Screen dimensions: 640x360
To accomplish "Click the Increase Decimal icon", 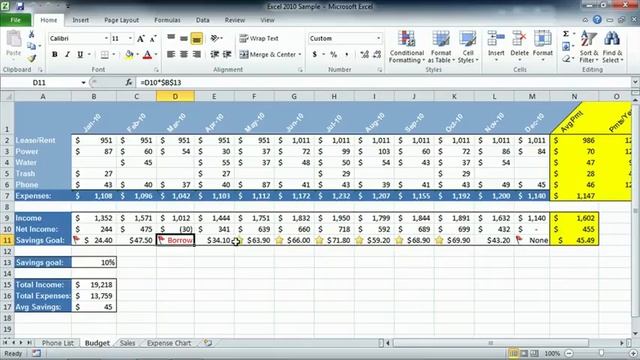I will click(364, 54).
